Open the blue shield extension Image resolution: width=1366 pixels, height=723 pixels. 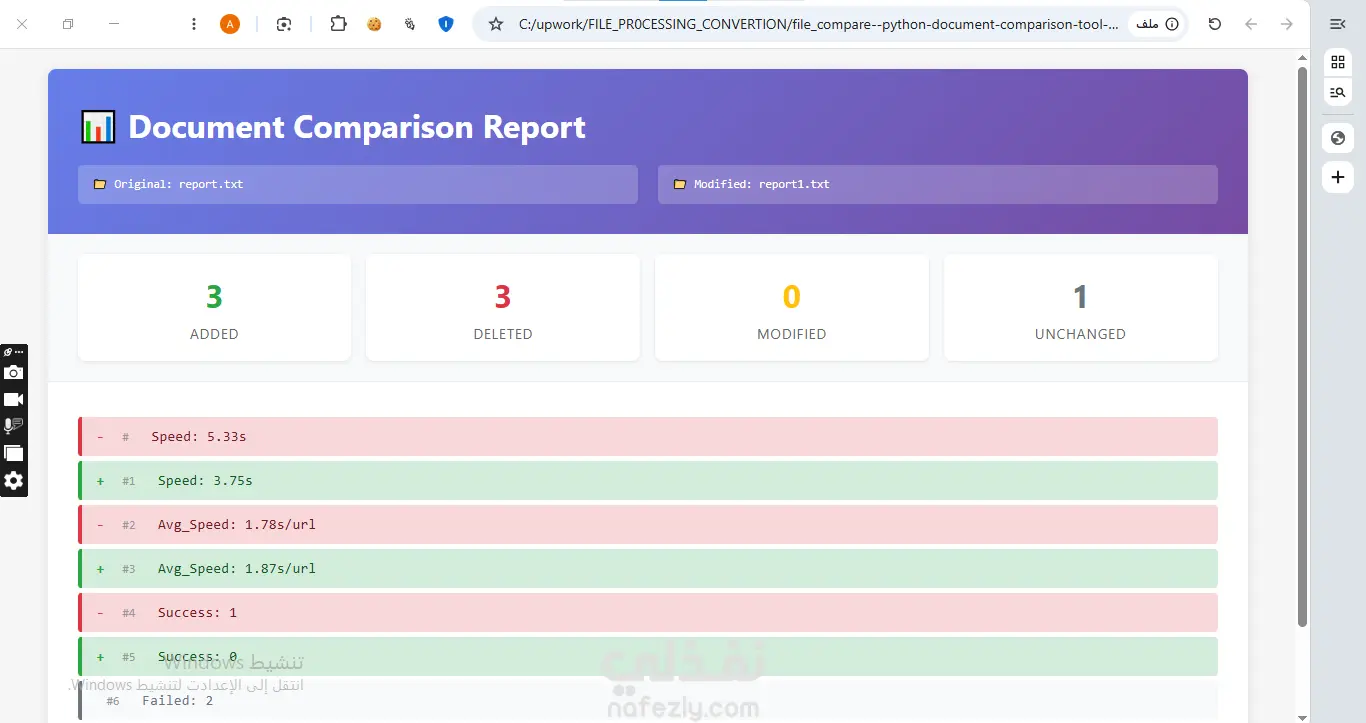click(x=446, y=24)
